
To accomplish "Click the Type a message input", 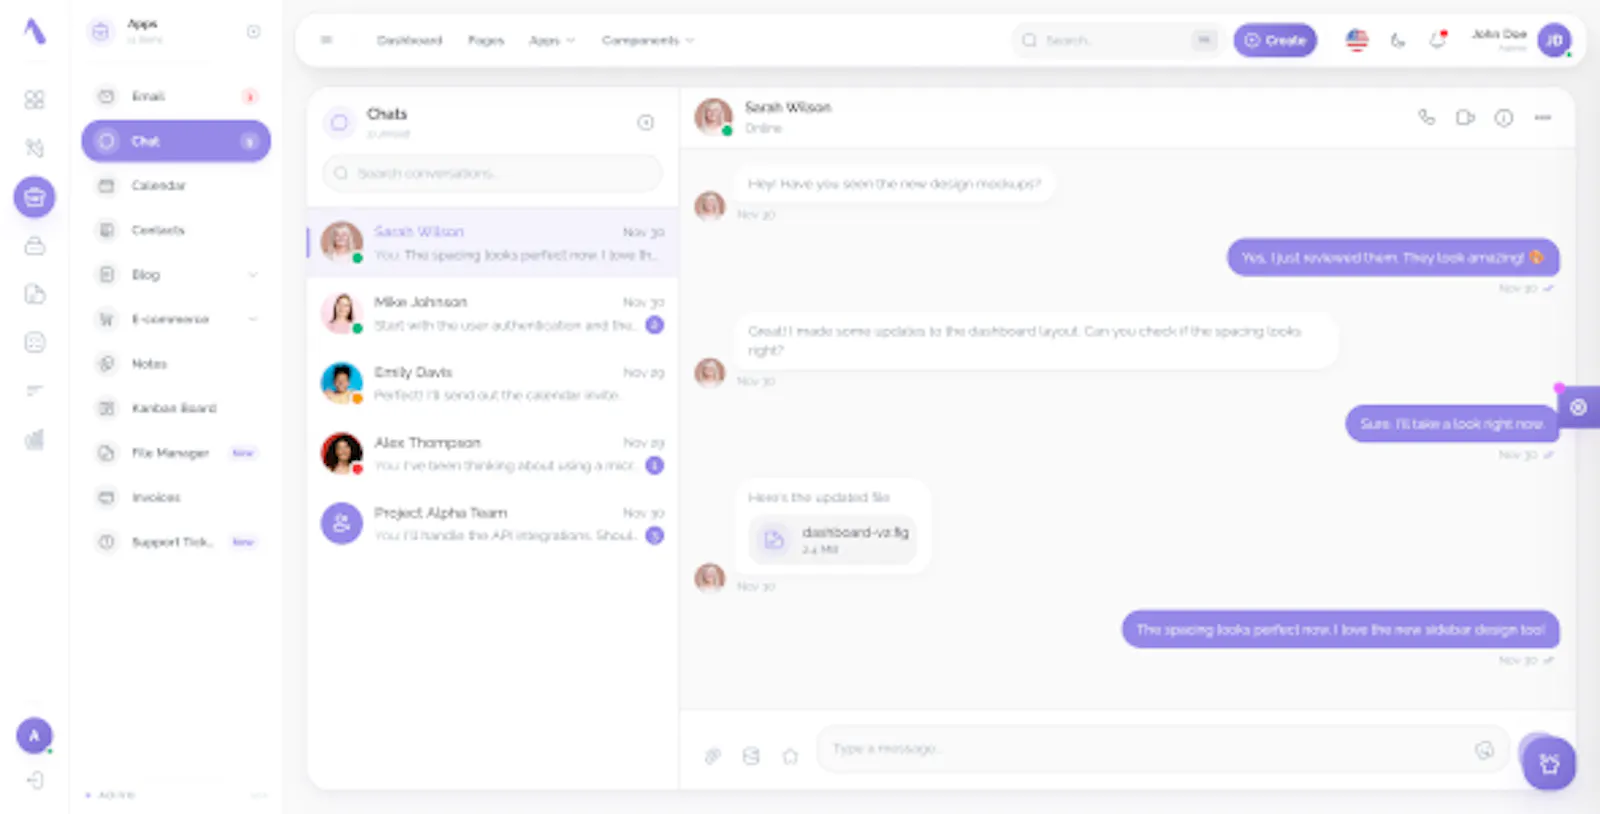I will [x=1162, y=749].
